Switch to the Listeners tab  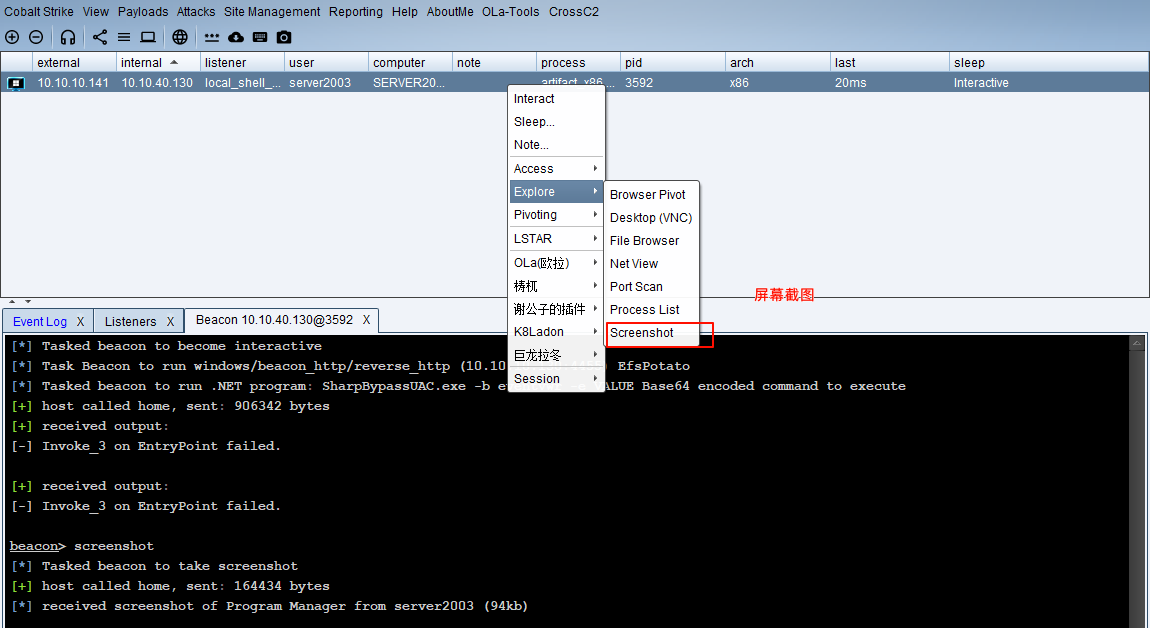(x=131, y=321)
